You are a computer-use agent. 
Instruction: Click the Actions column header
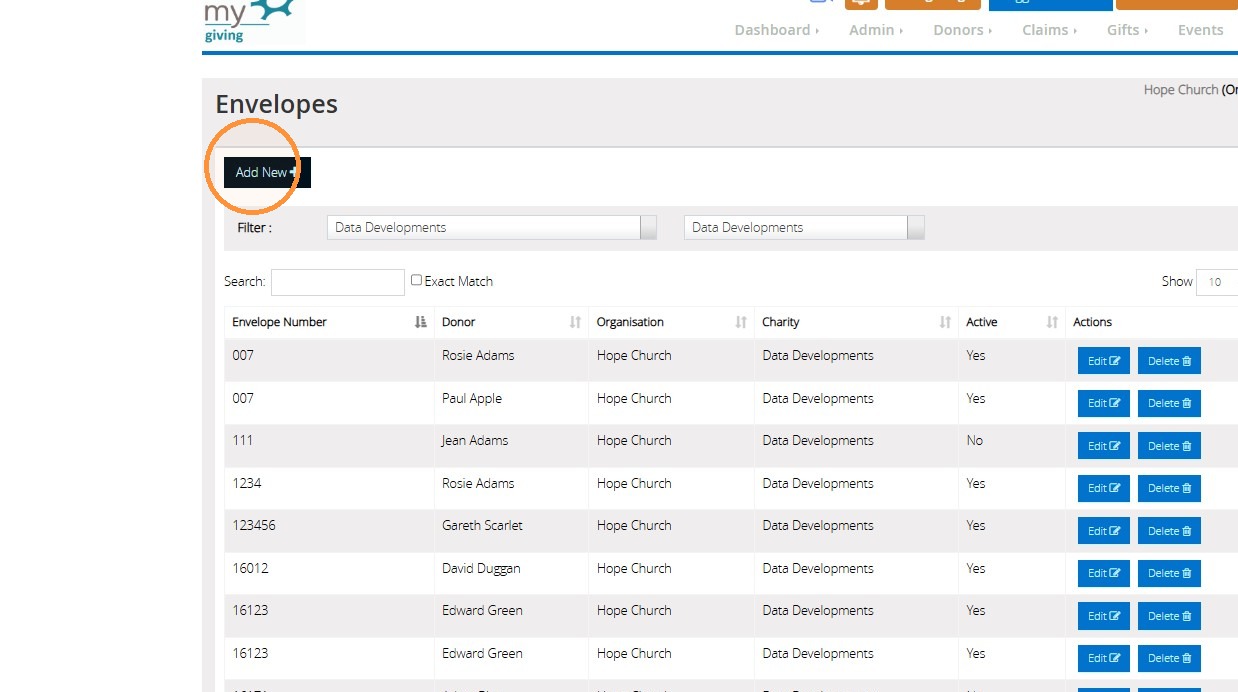click(x=1092, y=322)
